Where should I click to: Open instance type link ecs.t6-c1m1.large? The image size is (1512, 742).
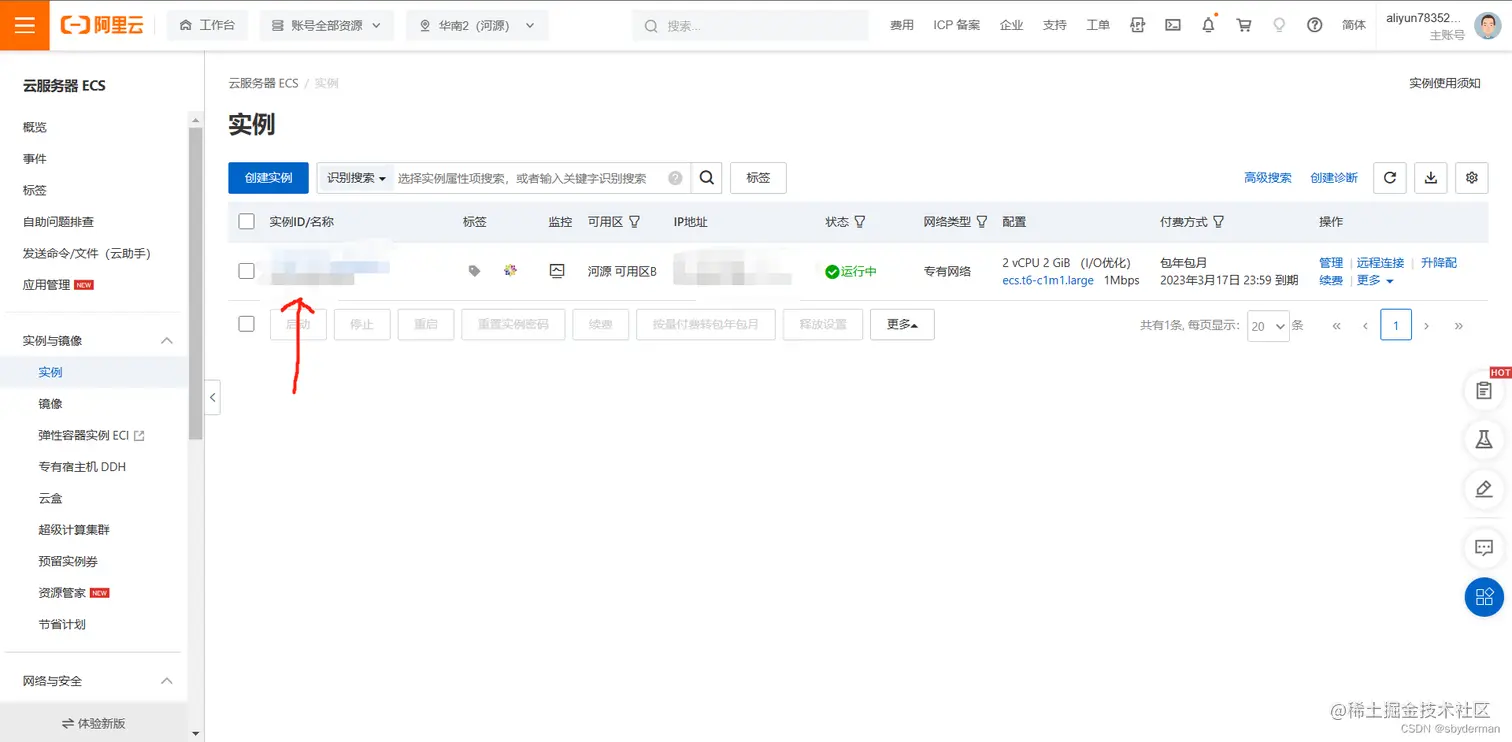(x=1048, y=281)
